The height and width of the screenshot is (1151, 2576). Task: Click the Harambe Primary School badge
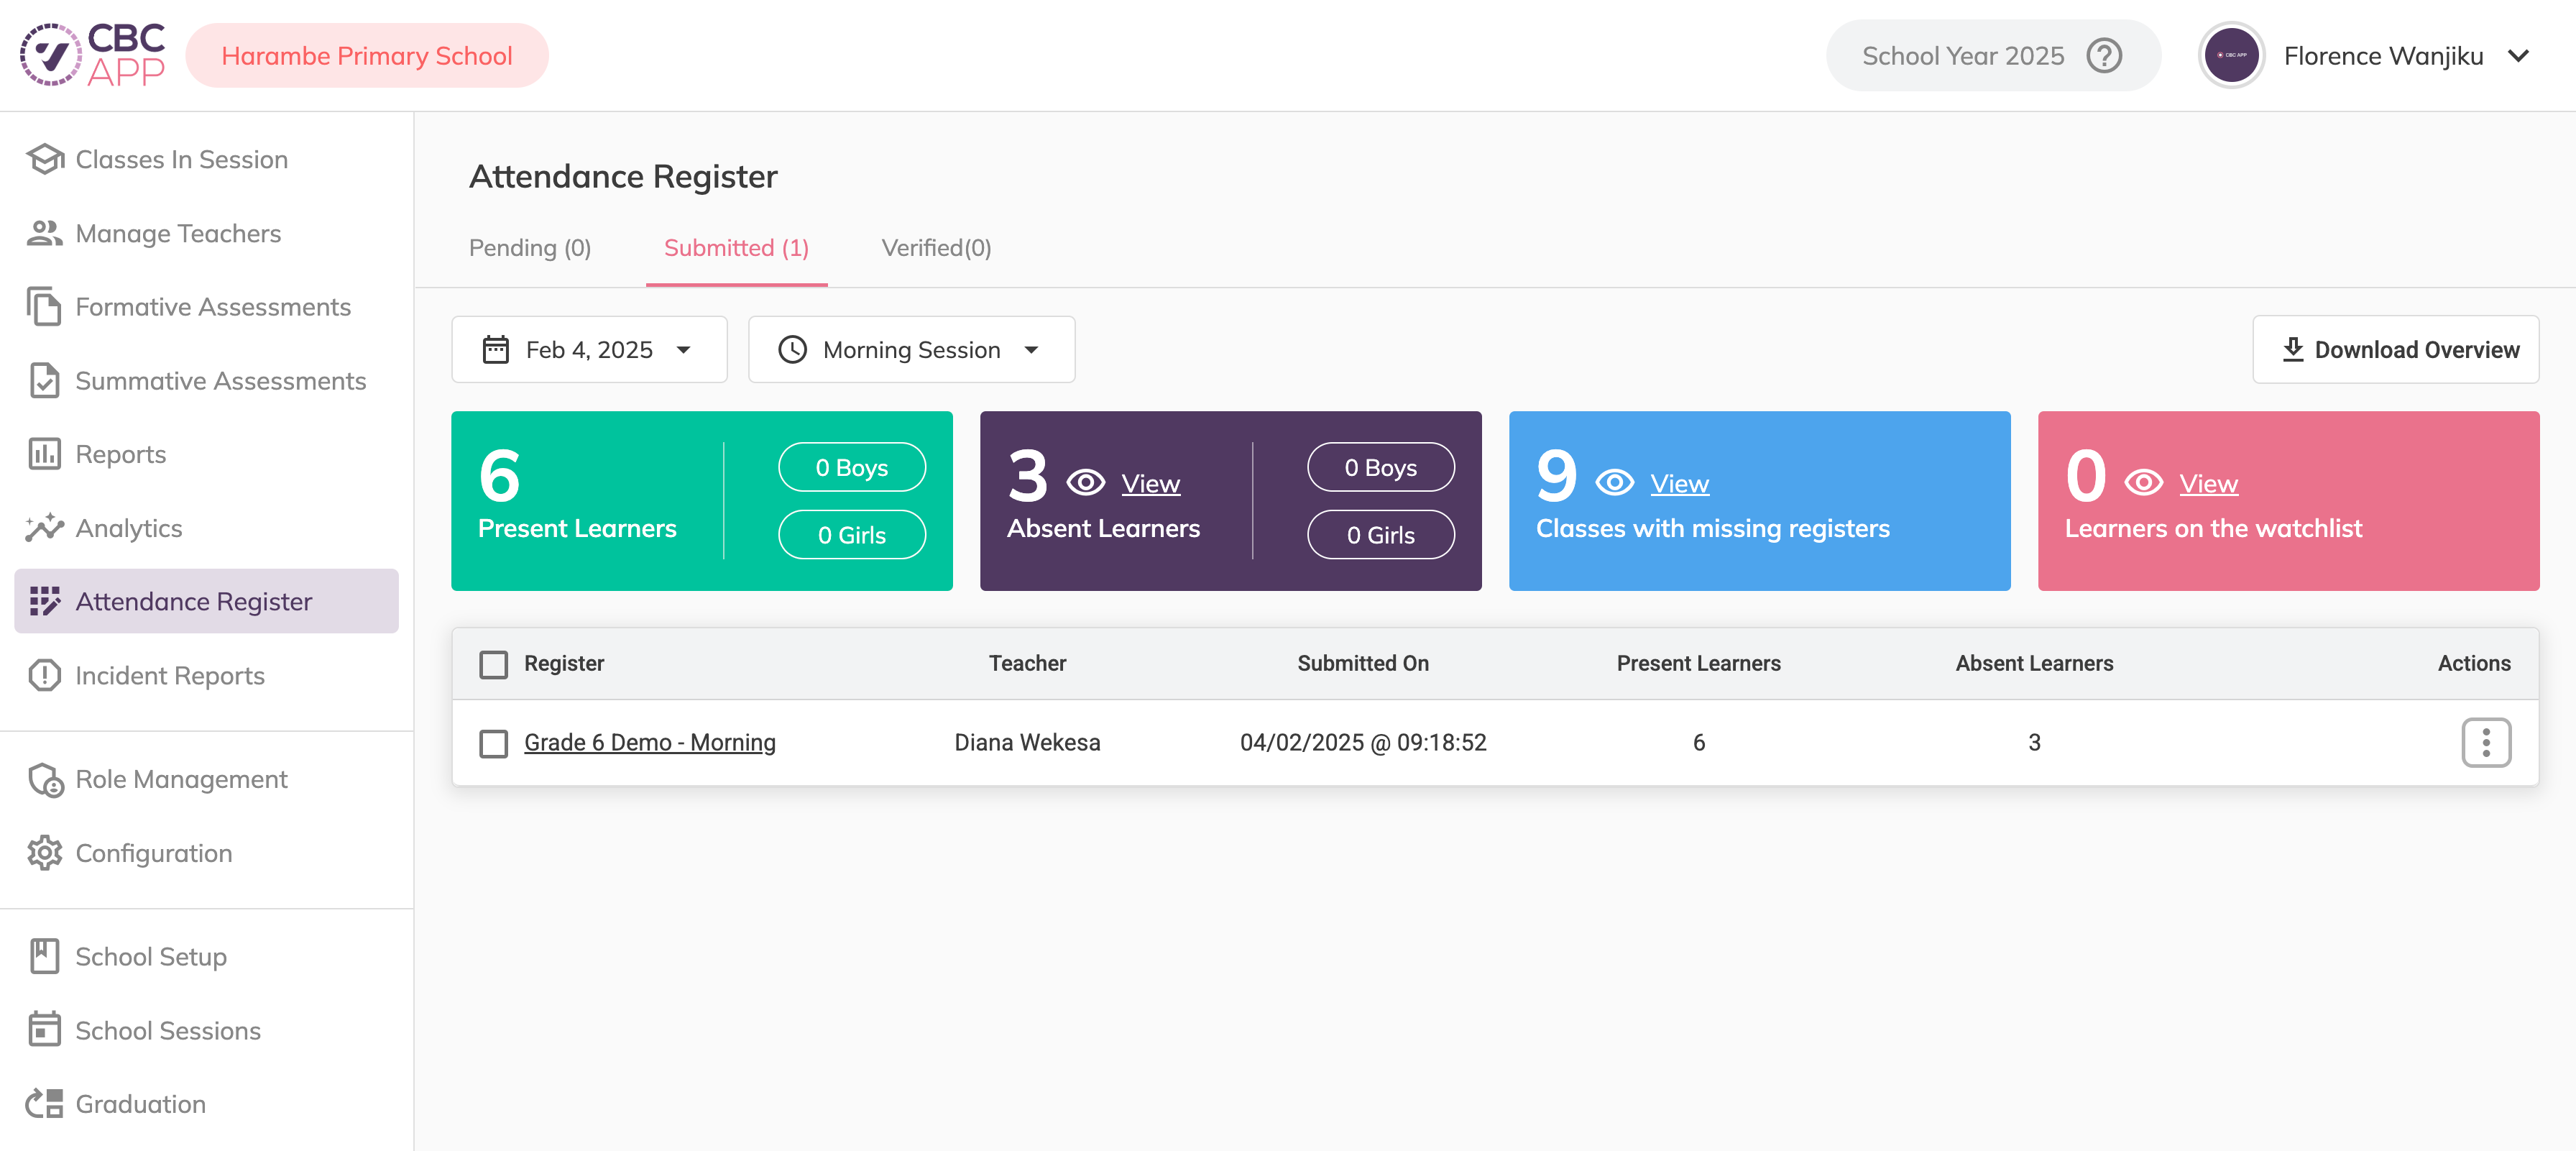[367, 55]
